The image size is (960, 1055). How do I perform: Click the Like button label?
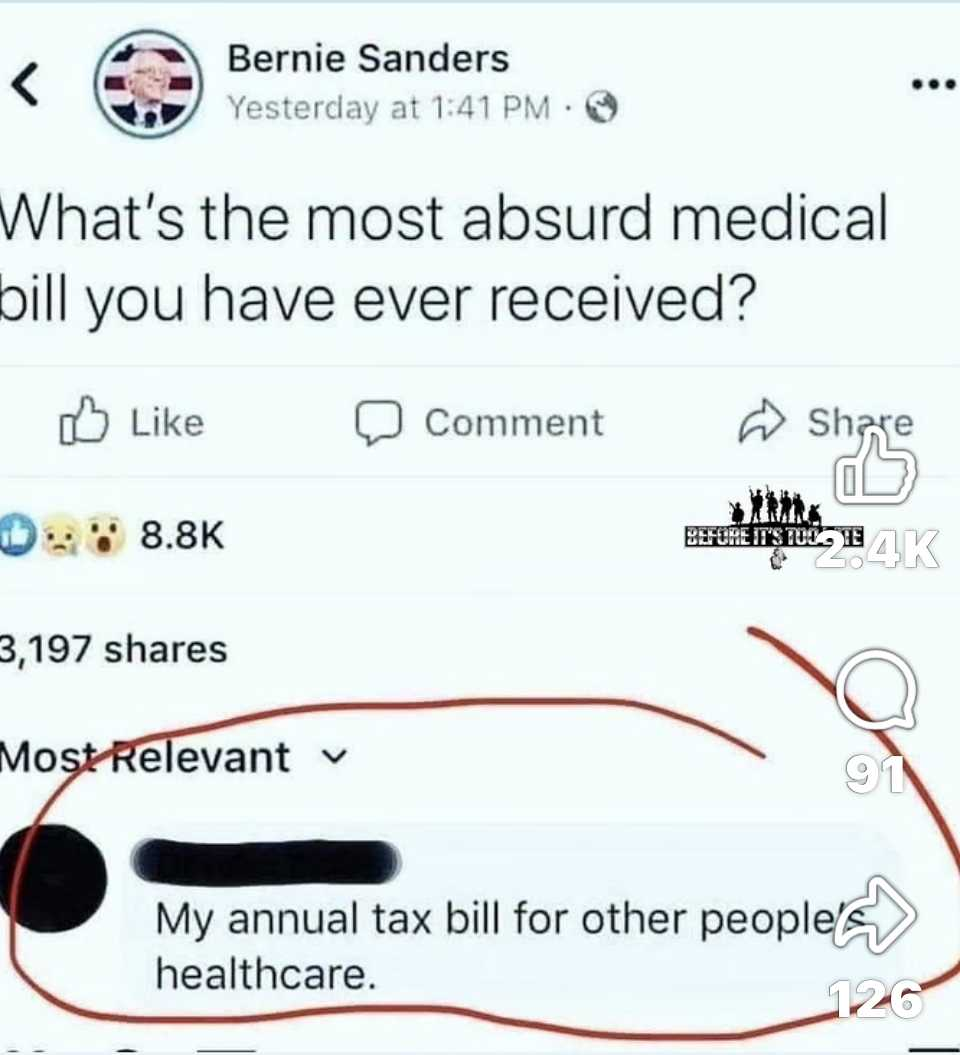point(167,423)
